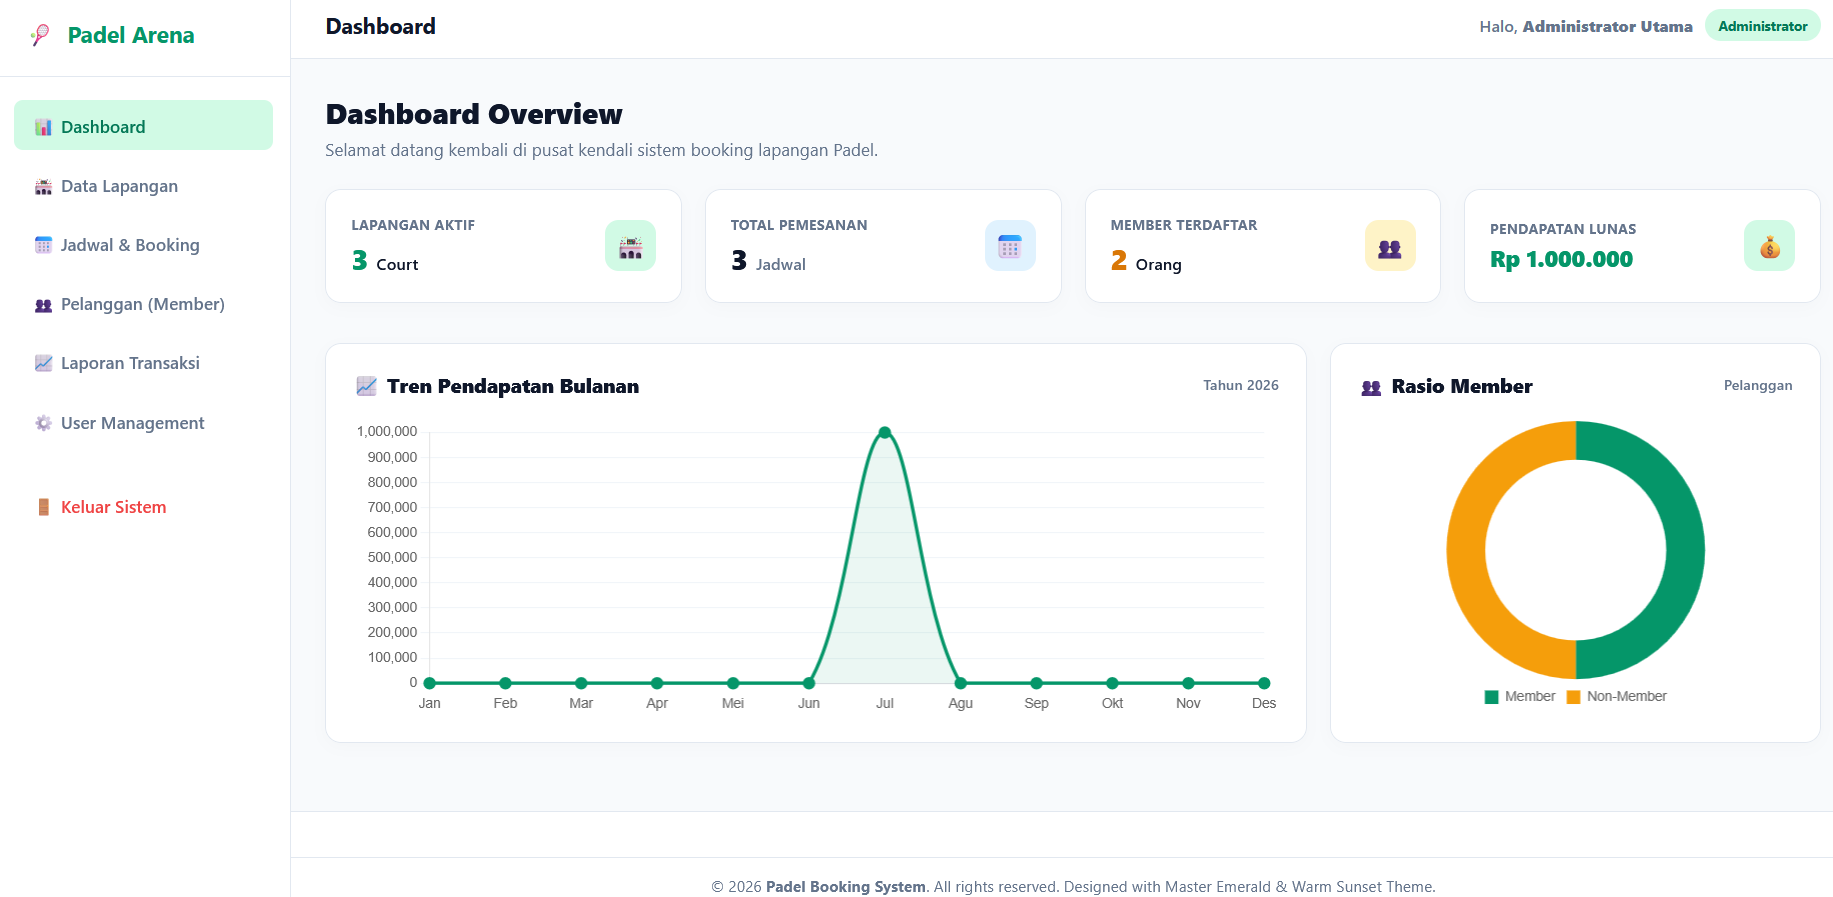Click the door icon next to Keluar Sistem

pos(43,507)
